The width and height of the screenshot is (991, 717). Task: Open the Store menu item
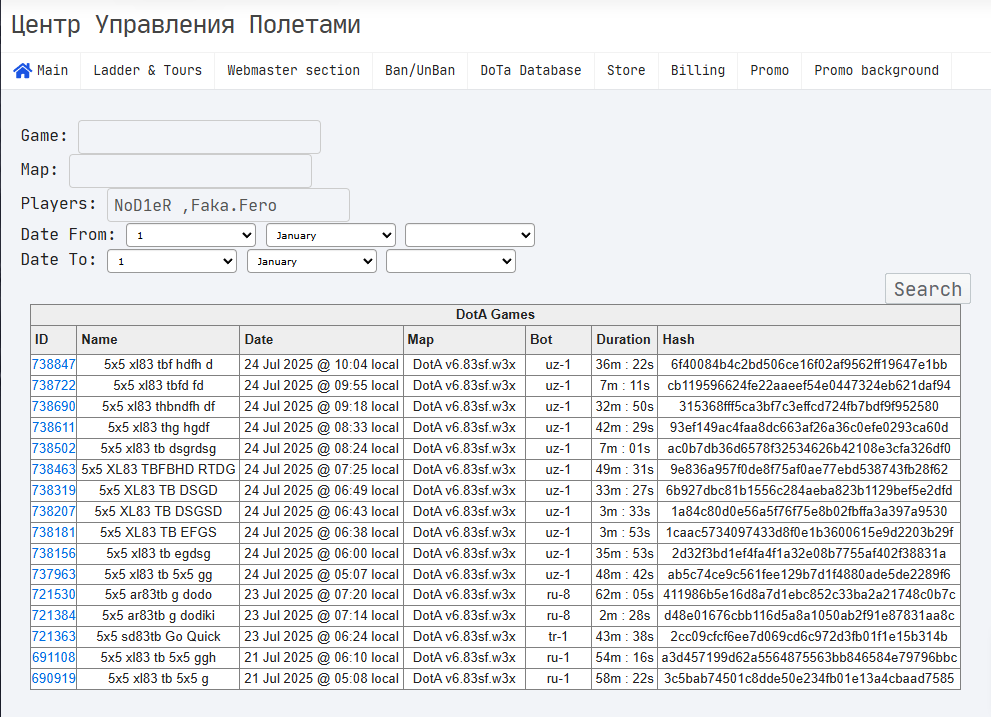(x=626, y=70)
